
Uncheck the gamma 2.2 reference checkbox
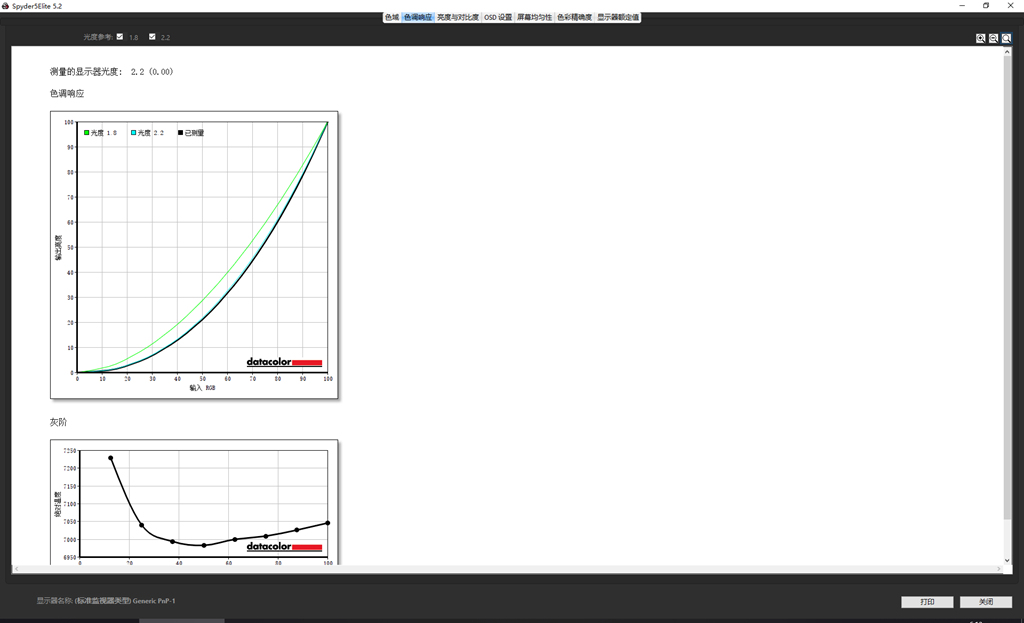[x=152, y=37]
